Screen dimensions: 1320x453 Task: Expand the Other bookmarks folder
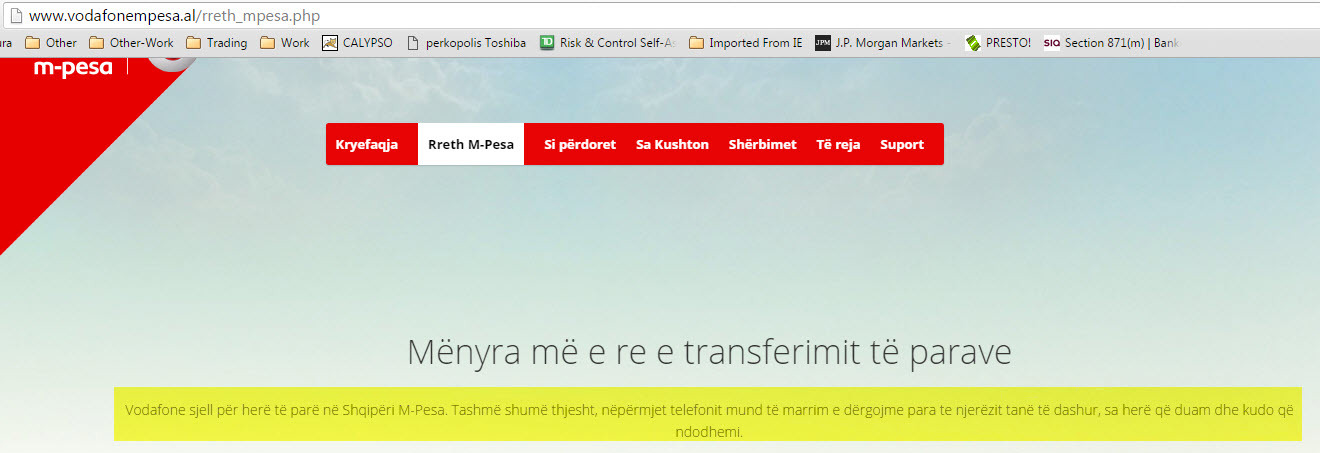51,43
